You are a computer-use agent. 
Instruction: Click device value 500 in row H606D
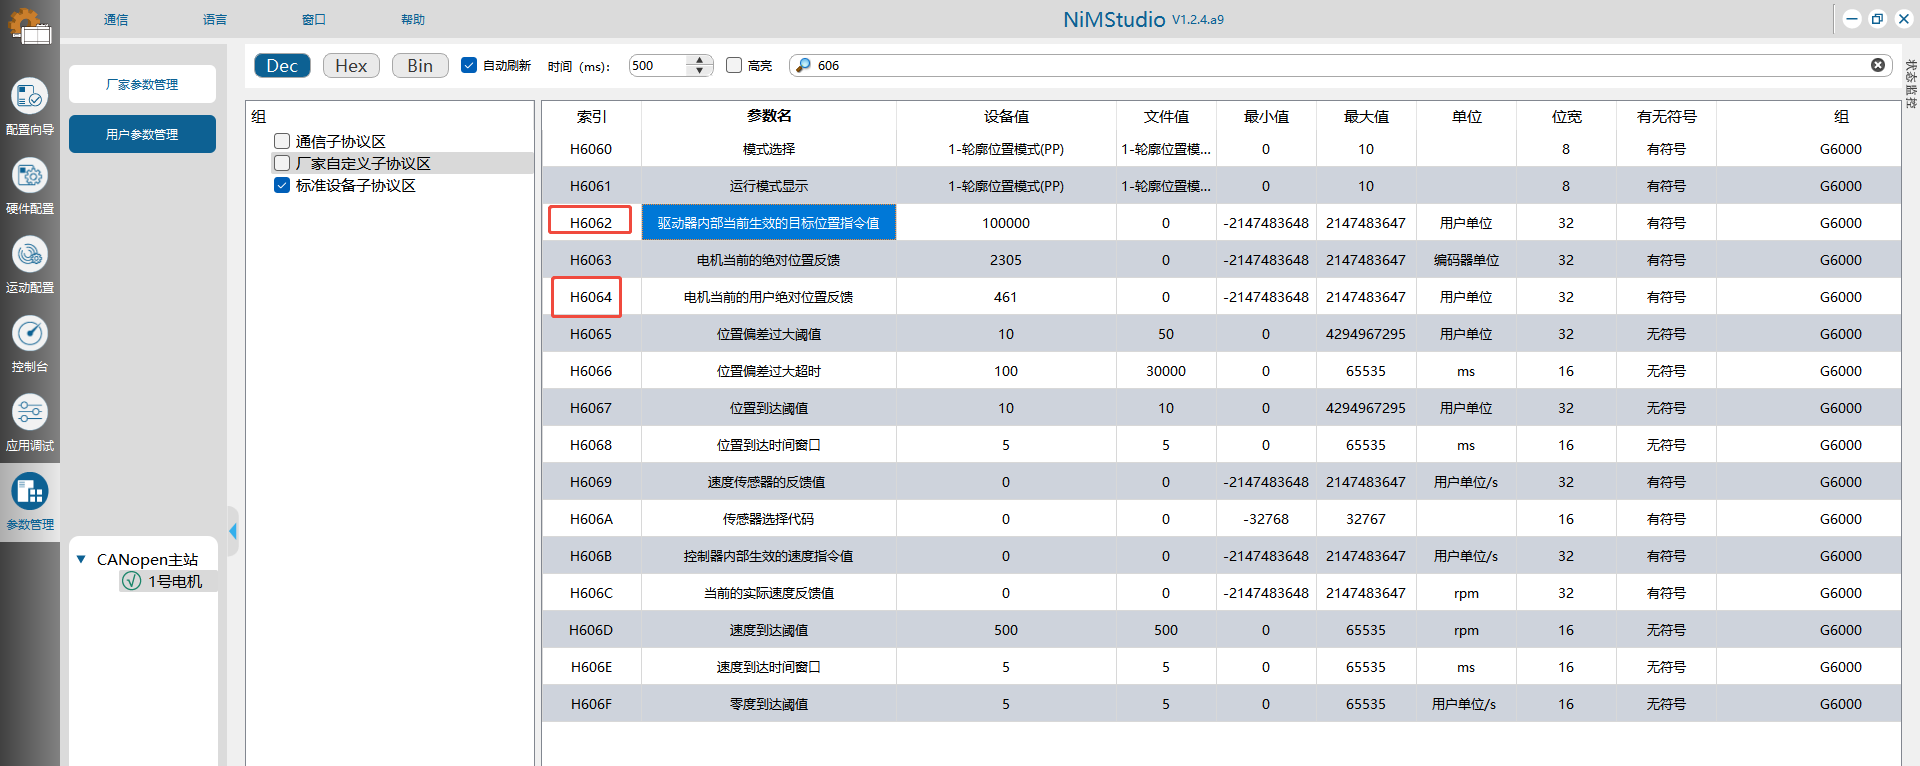[x=1006, y=630]
